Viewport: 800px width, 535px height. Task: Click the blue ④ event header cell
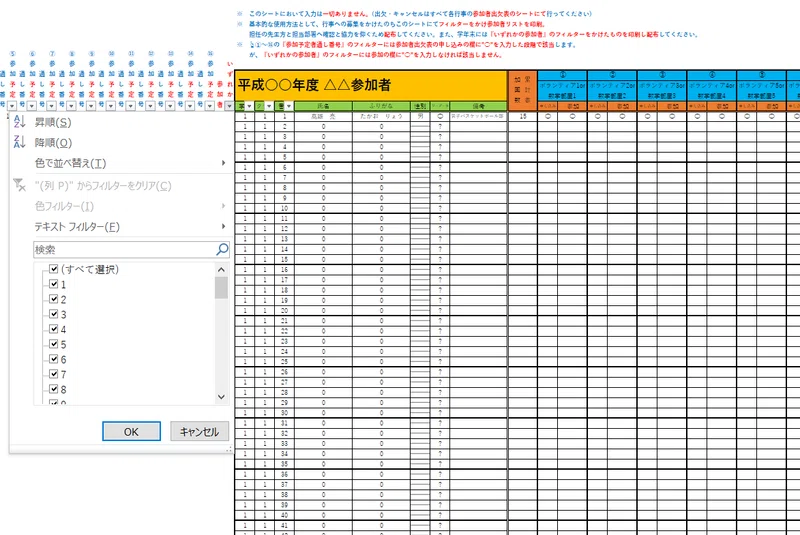(x=712, y=75)
